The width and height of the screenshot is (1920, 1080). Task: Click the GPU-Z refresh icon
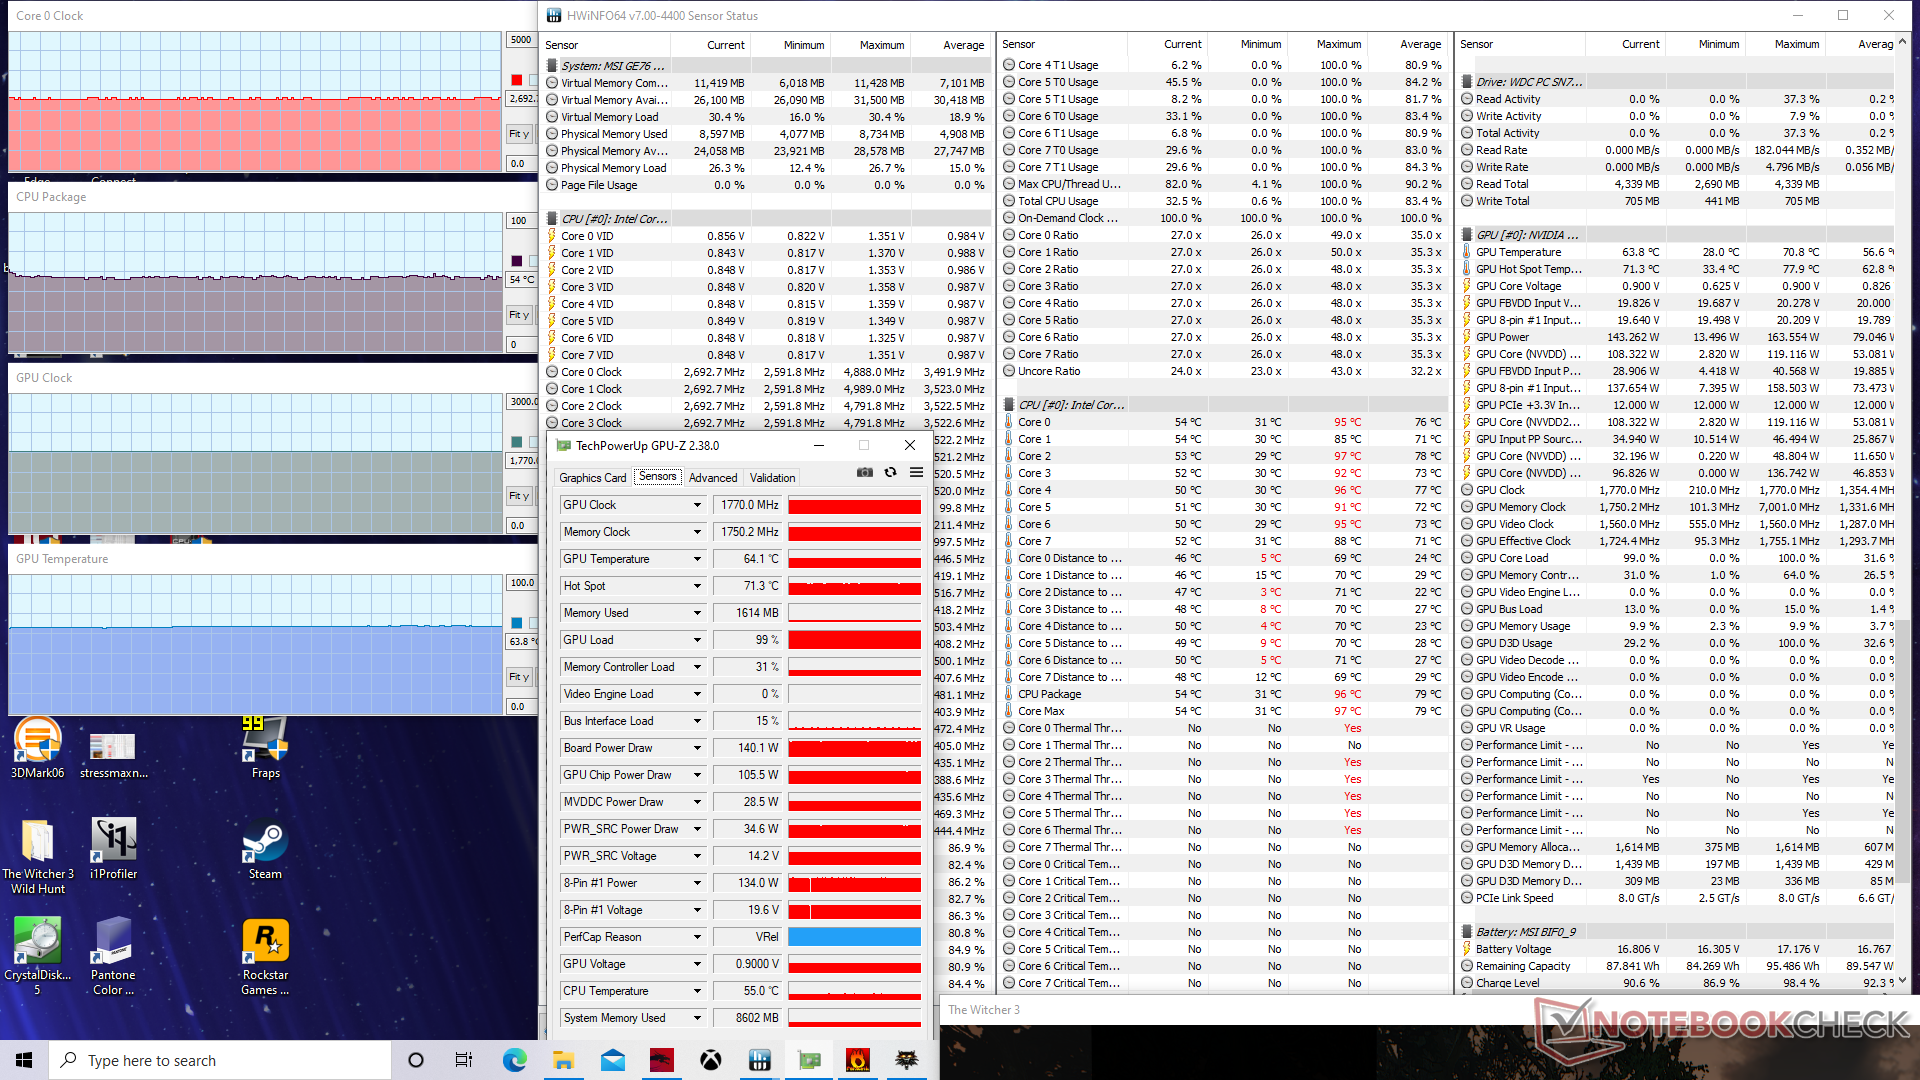[x=890, y=472]
